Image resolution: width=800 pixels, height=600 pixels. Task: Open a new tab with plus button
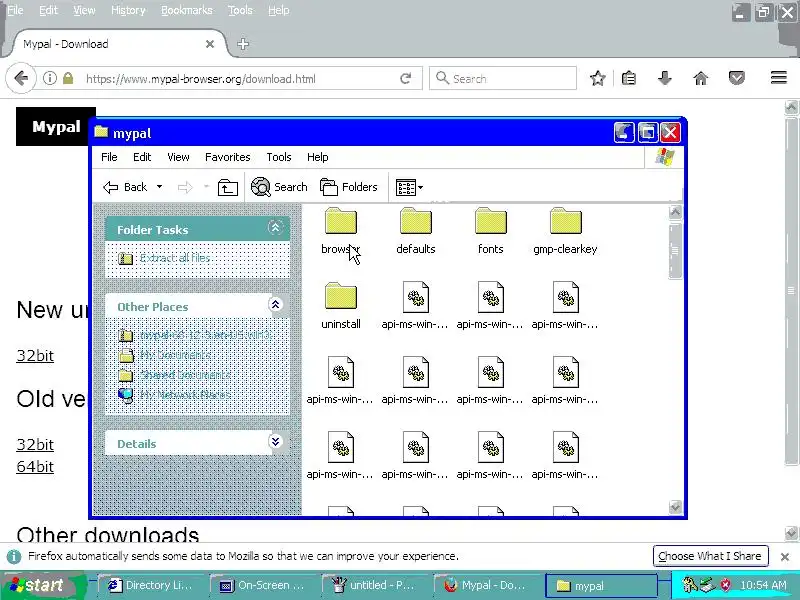(243, 44)
